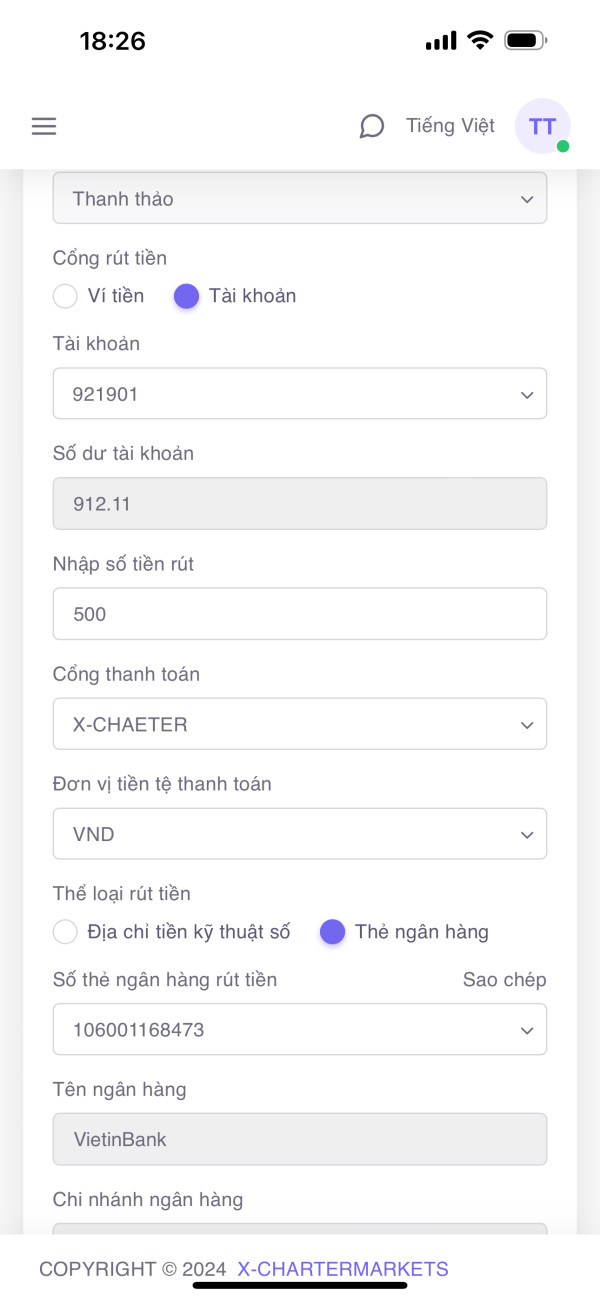Open bank card number 106001168473 dropdown
This screenshot has width=600, height=1300.
click(x=300, y=1029)
